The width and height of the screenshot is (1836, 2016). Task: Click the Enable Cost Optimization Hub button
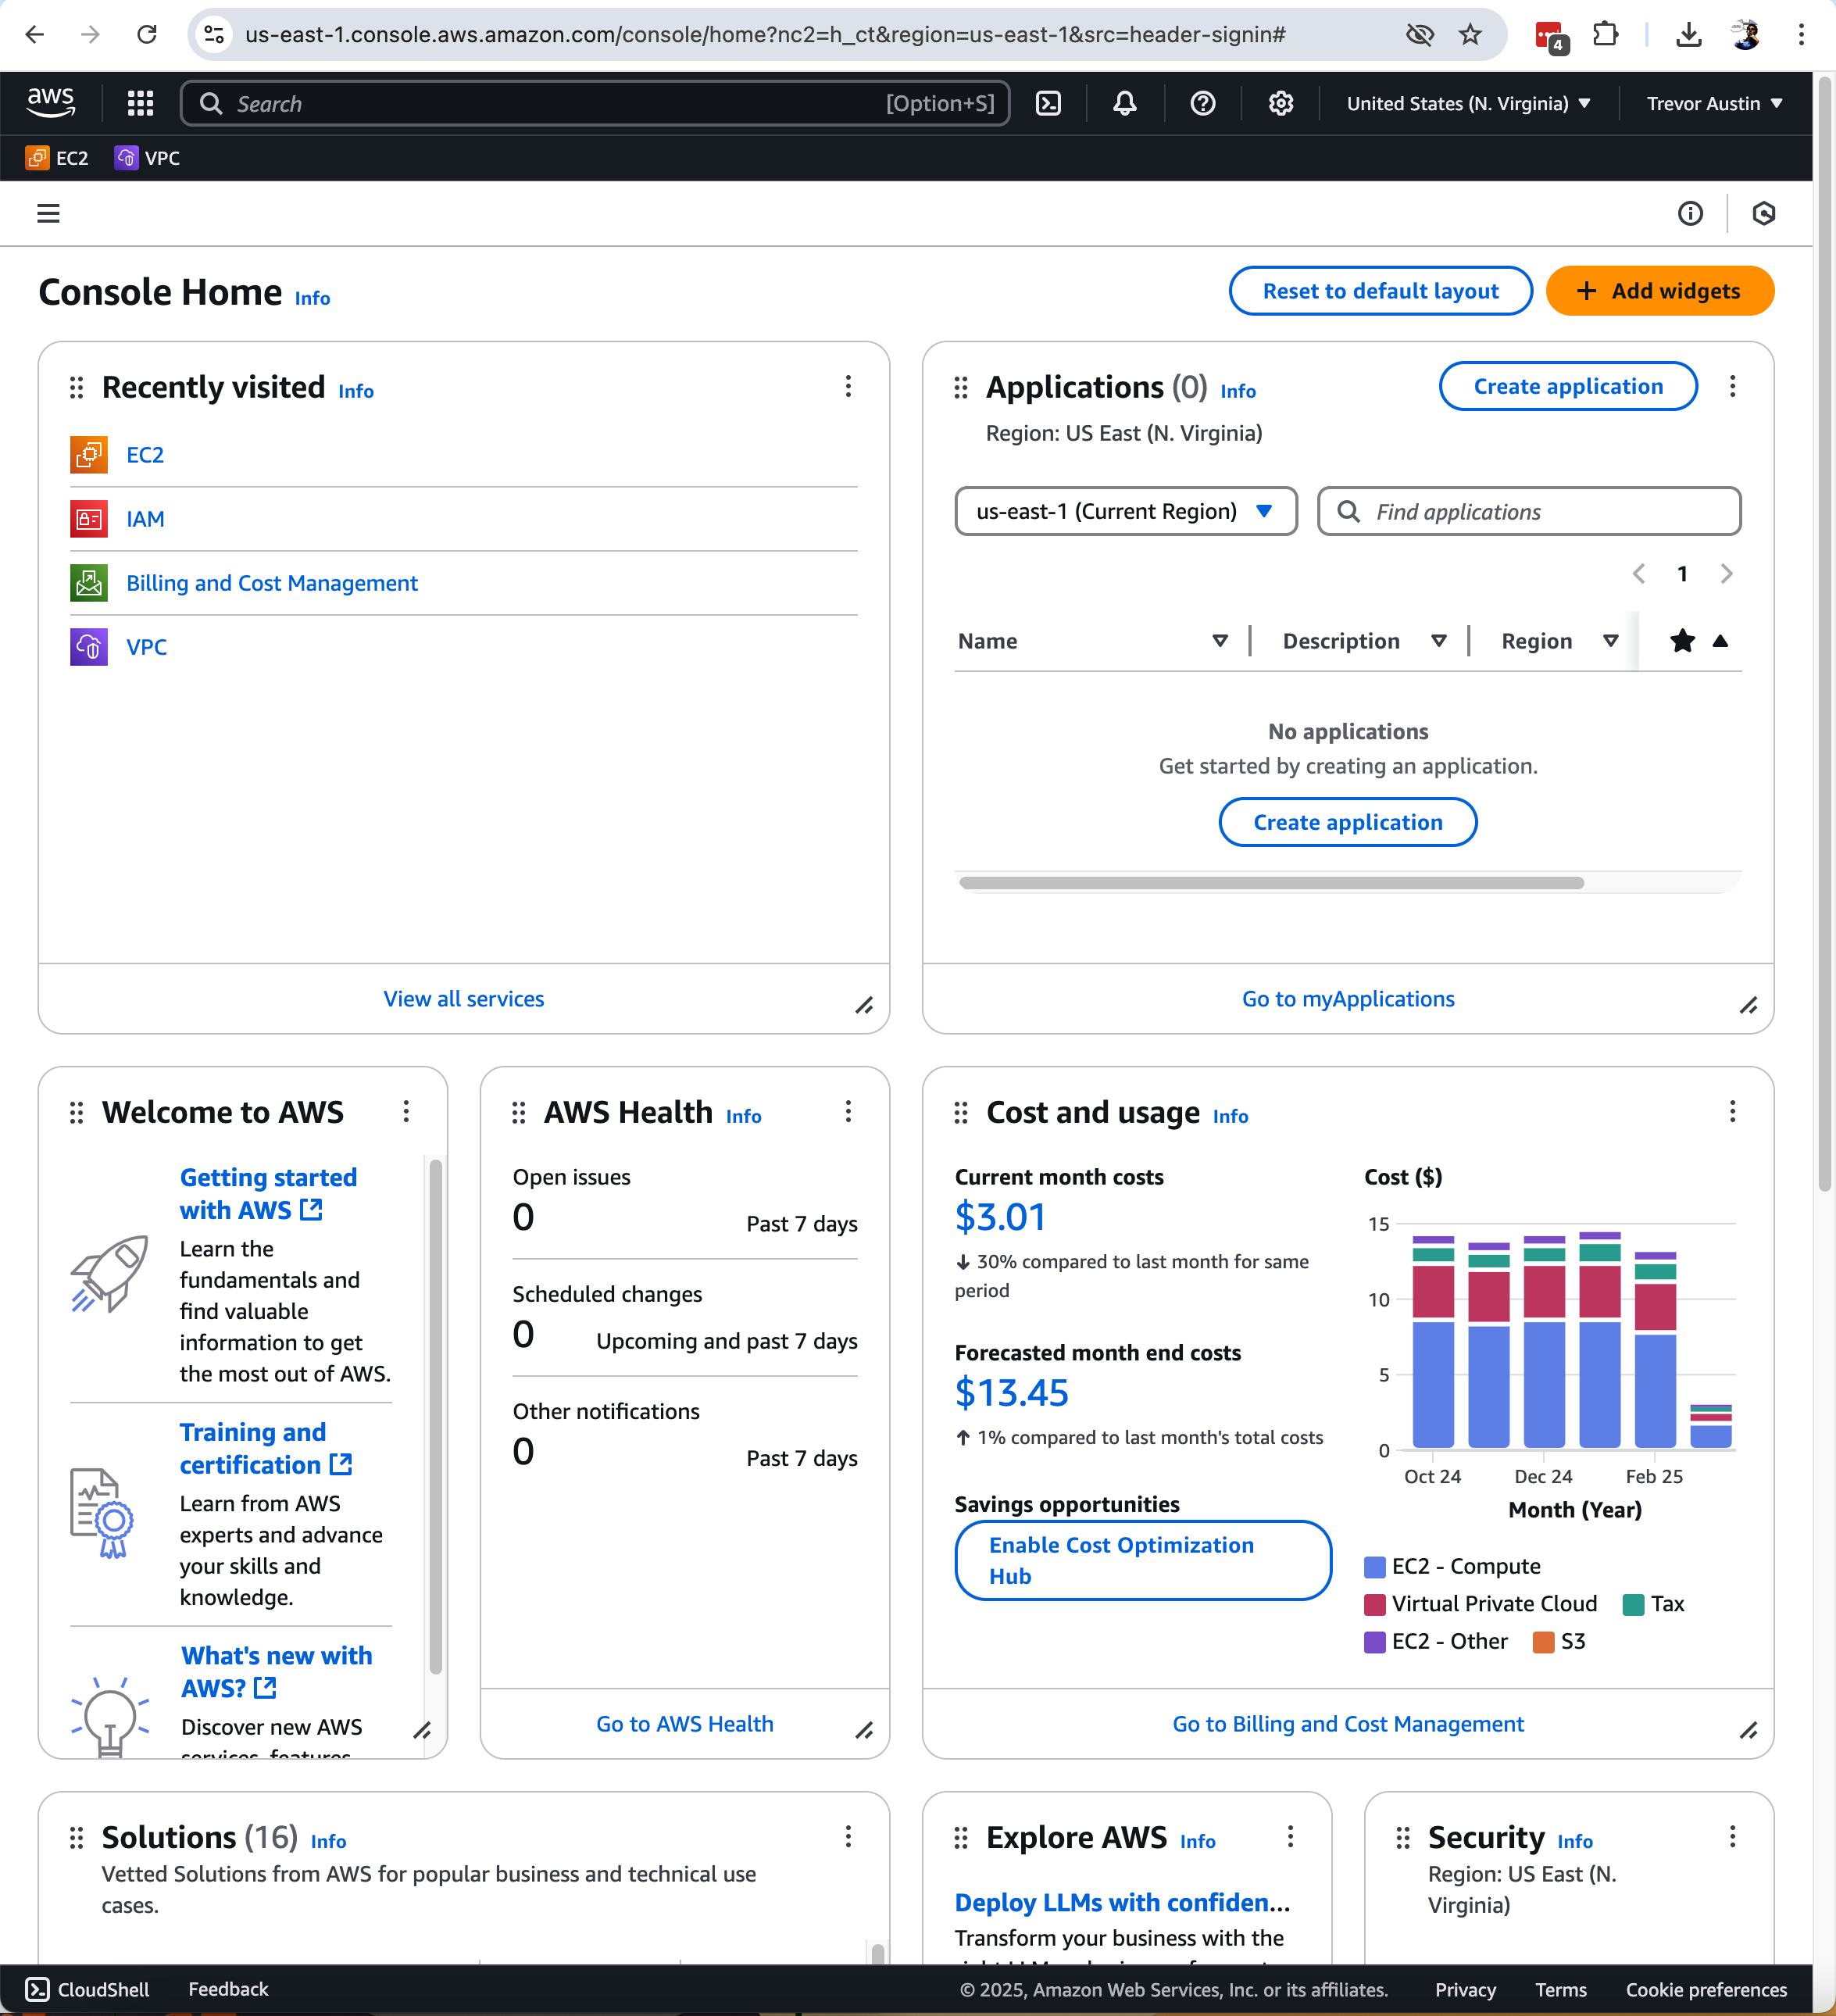(x=1143, y=1560)
